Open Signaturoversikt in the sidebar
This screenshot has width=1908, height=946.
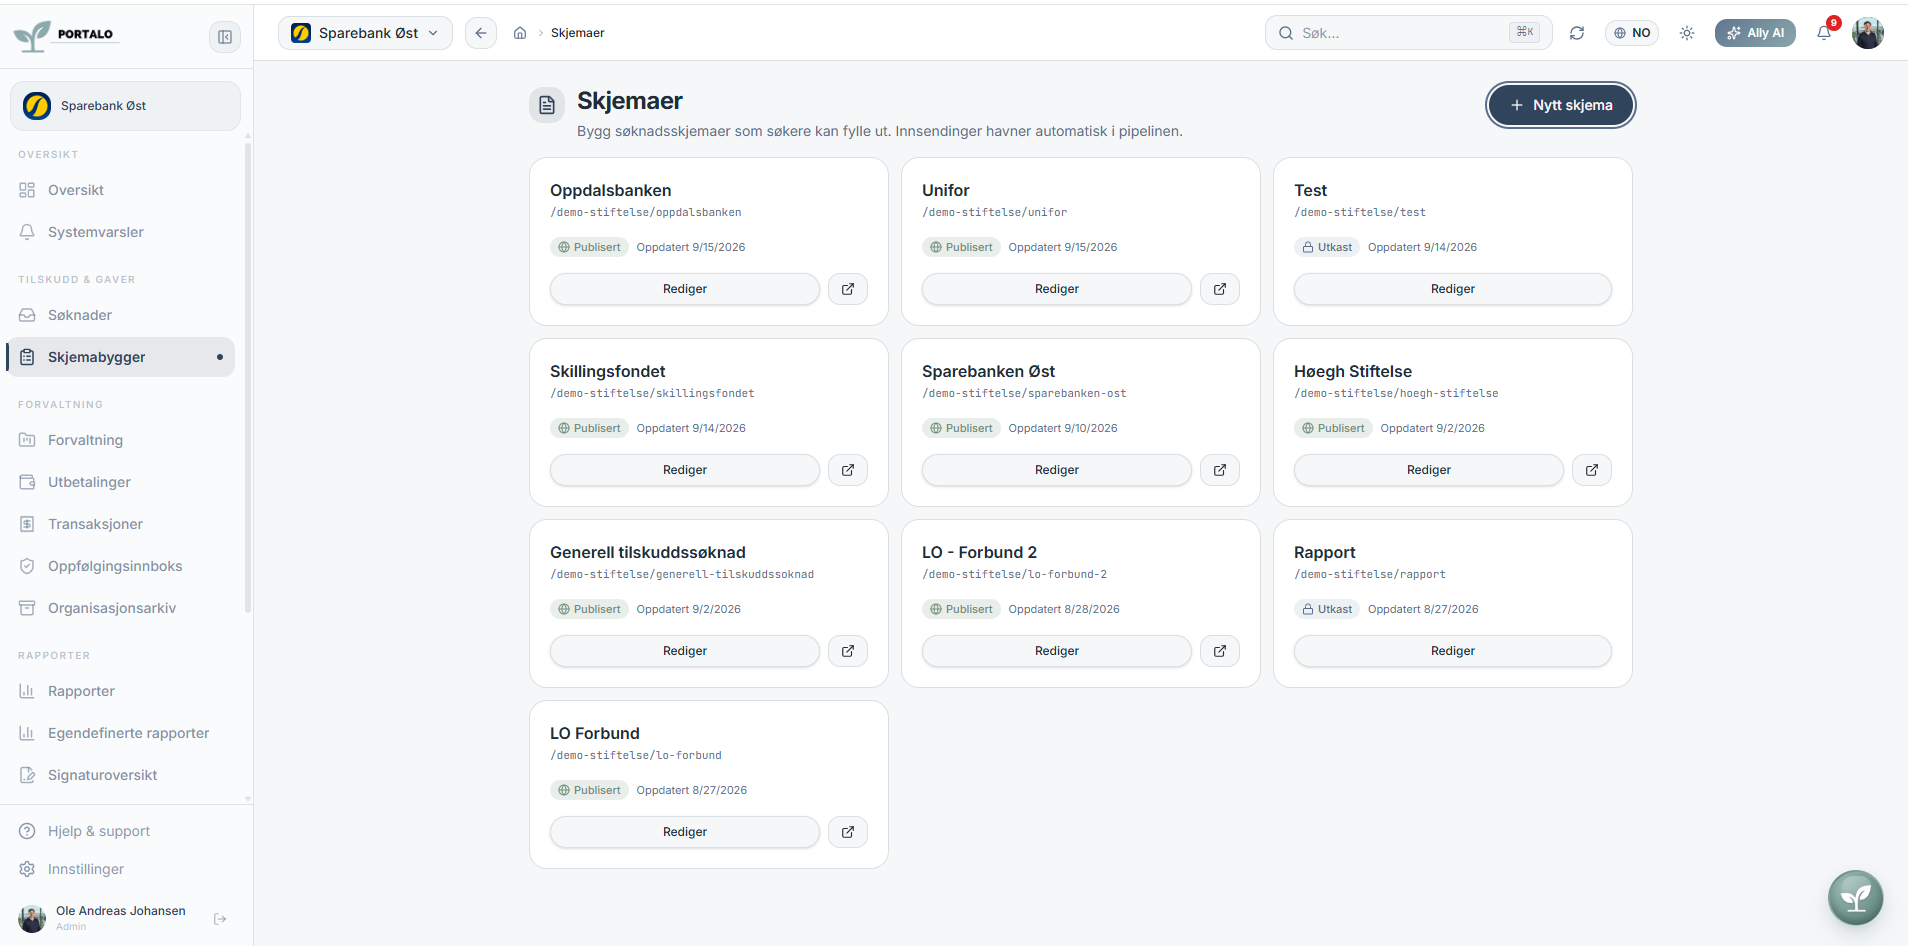[121, 775]
